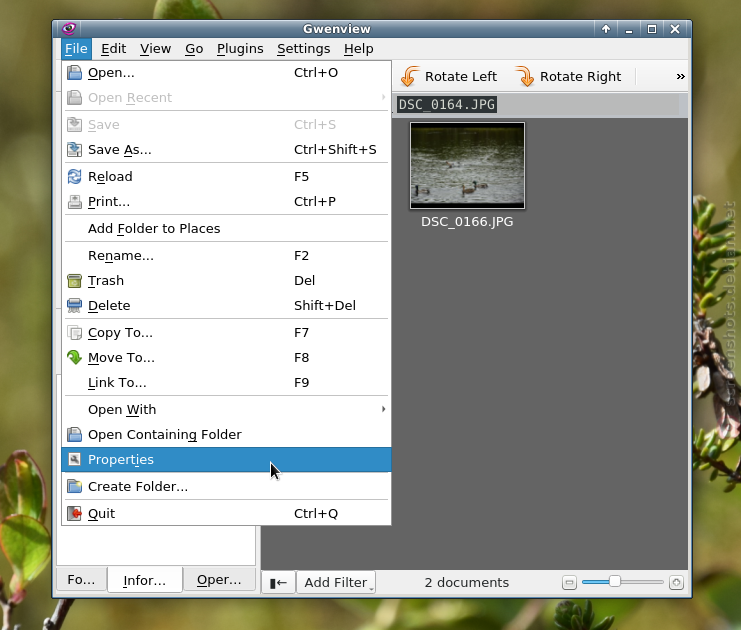Click the Gwenview eye icon in title bar

pyautogui.click(x=69, y=29)
